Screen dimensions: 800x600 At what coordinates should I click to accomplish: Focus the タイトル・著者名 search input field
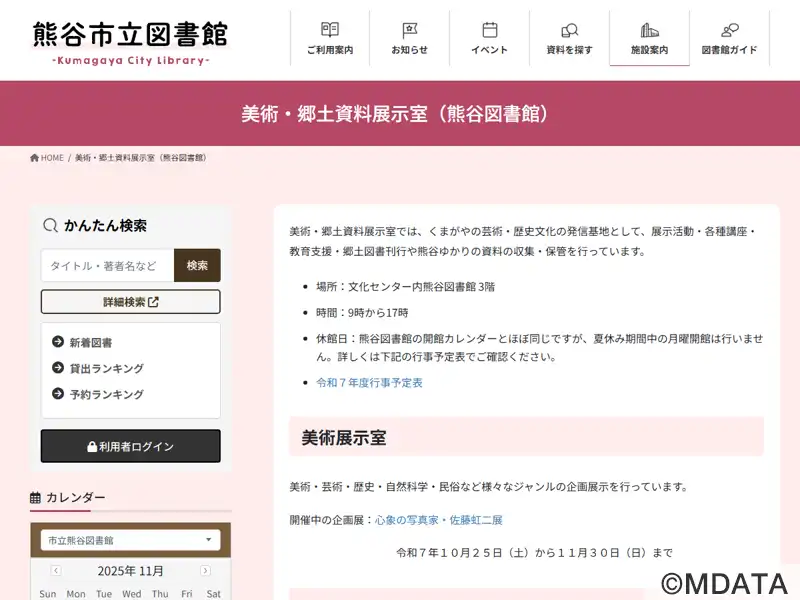pos(108,266)
